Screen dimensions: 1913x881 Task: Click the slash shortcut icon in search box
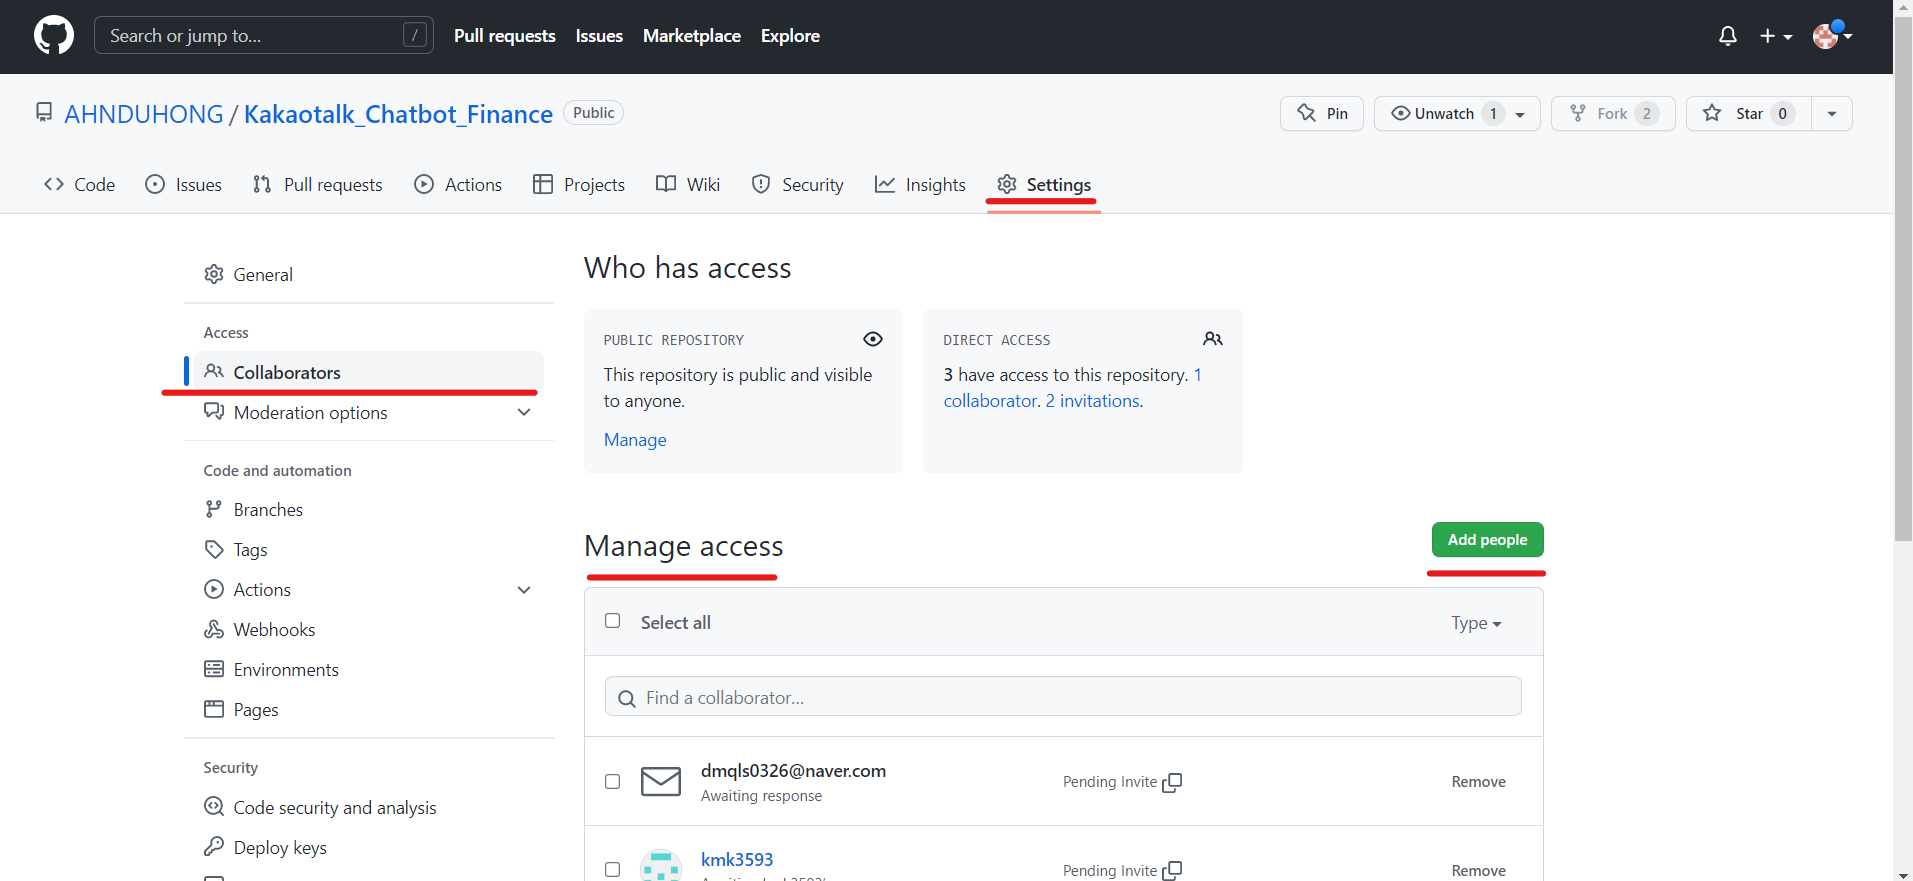point(415,35)
